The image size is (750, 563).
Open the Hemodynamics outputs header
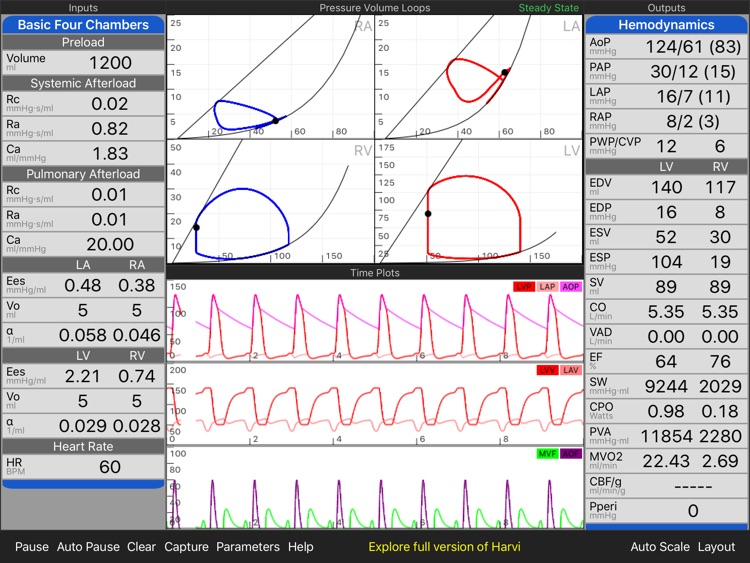(x=666, y=25)
